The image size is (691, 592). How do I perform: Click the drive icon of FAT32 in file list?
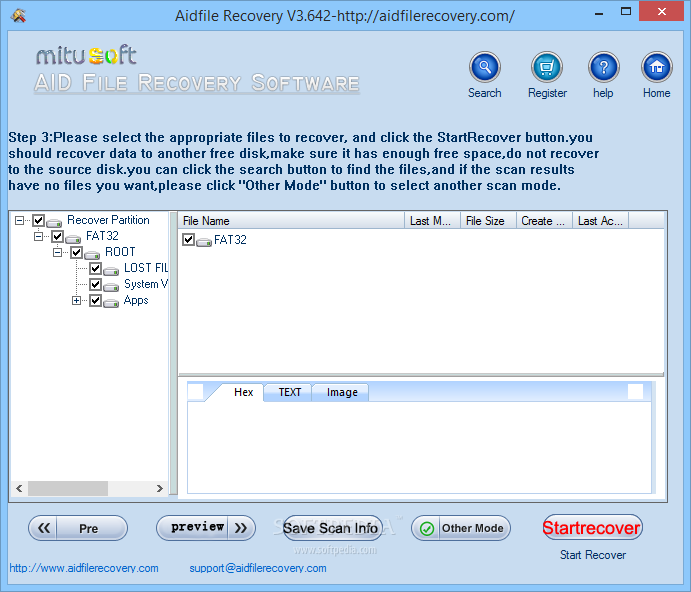point(204,242)
